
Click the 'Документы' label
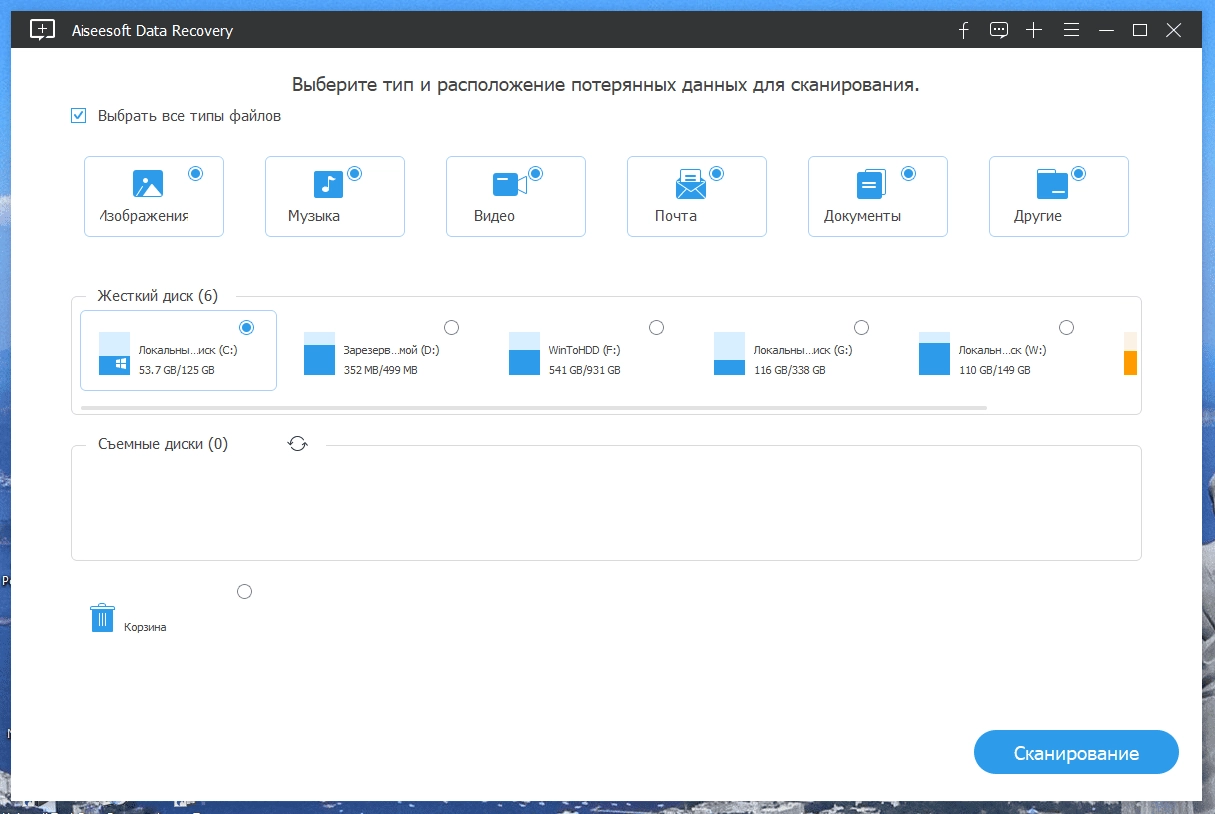tap(862, 216)
